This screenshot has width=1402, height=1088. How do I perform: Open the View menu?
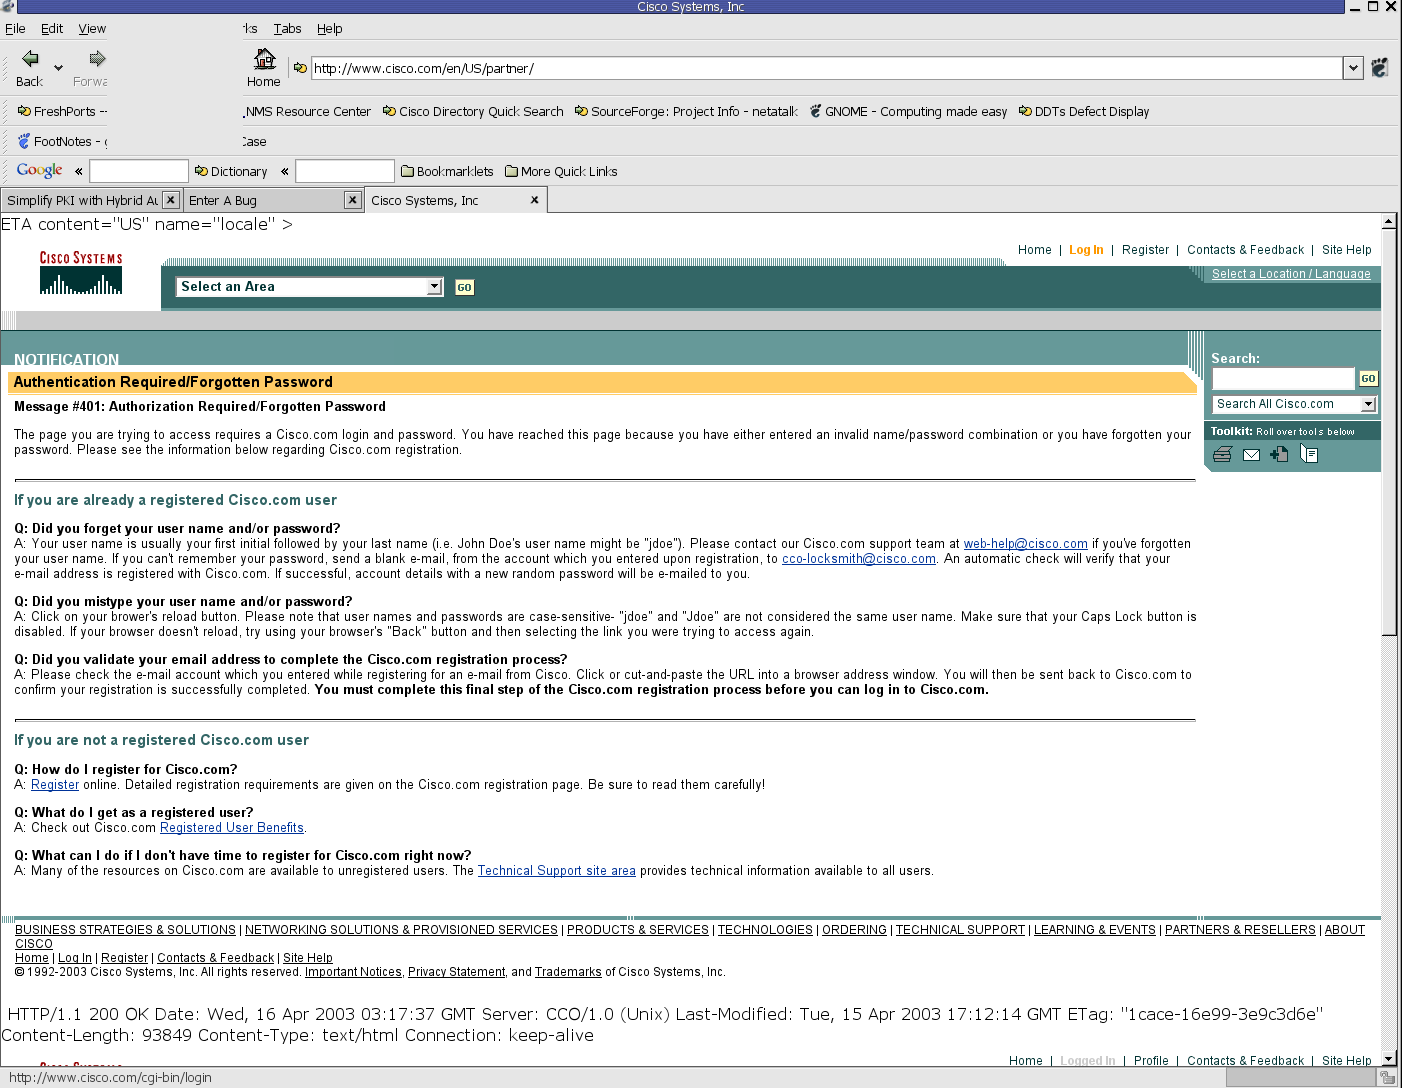[92, 29]
